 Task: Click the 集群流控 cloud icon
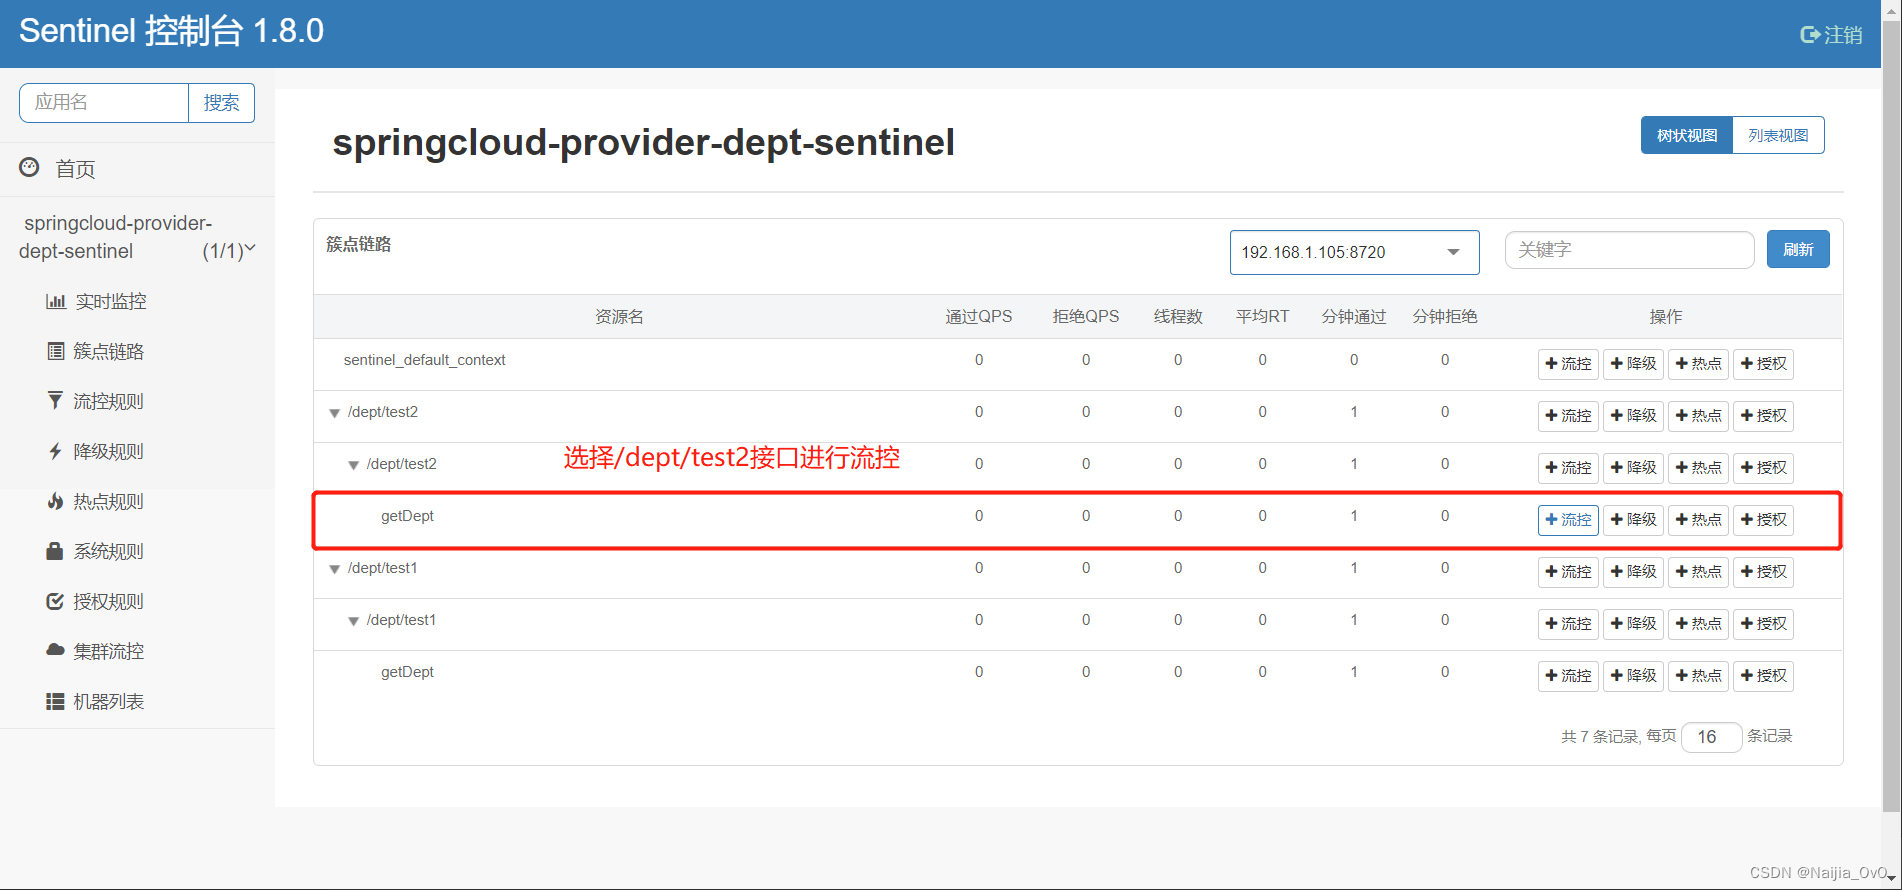pos(55,650)
